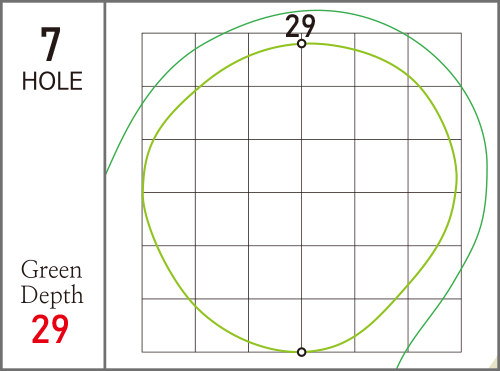Click the bottom-left corner of the grid
This screenshot has height=371, width=500.
pos(142,352)
